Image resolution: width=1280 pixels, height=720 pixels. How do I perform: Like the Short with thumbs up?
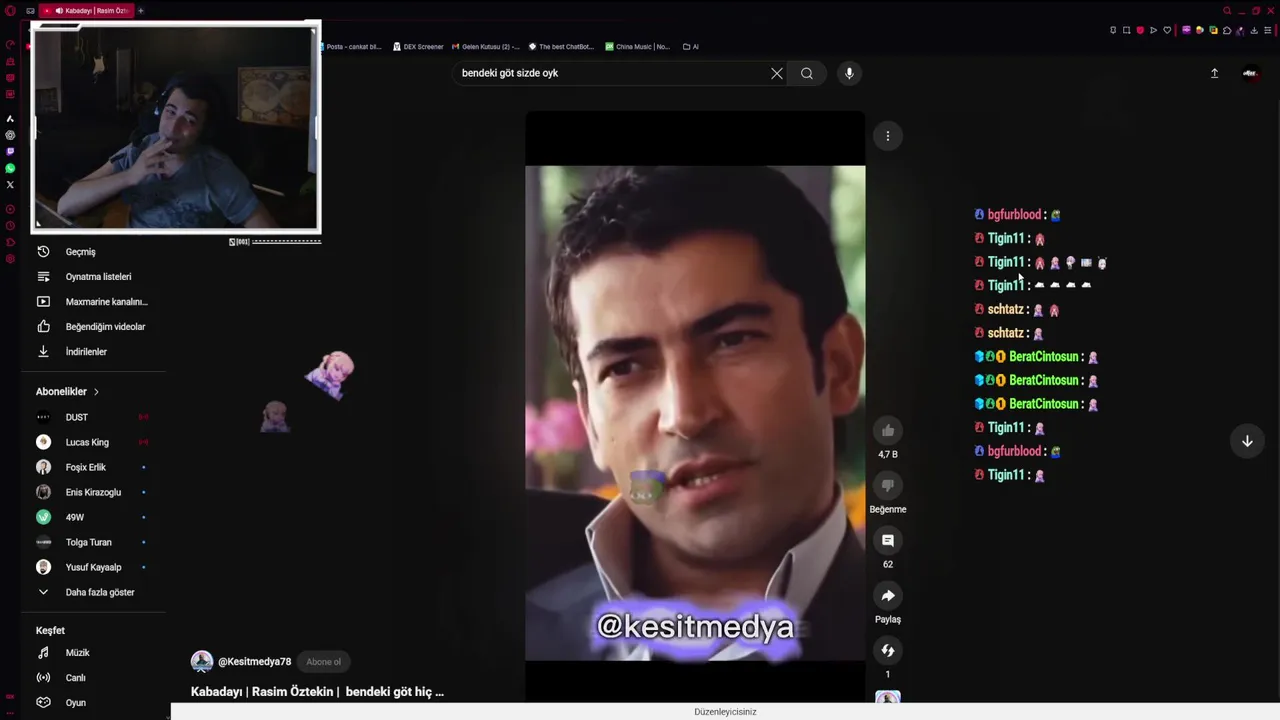pyautogui.click(x=888, y=431)
